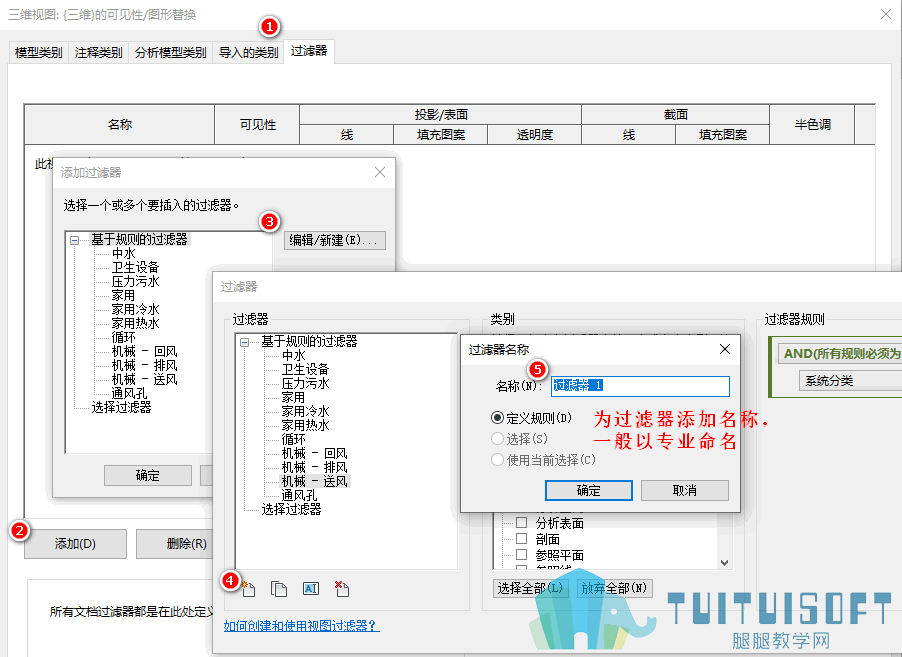Collapse 基于规则的过滤器 in 过滤器 dialog tree

[244, 342]
